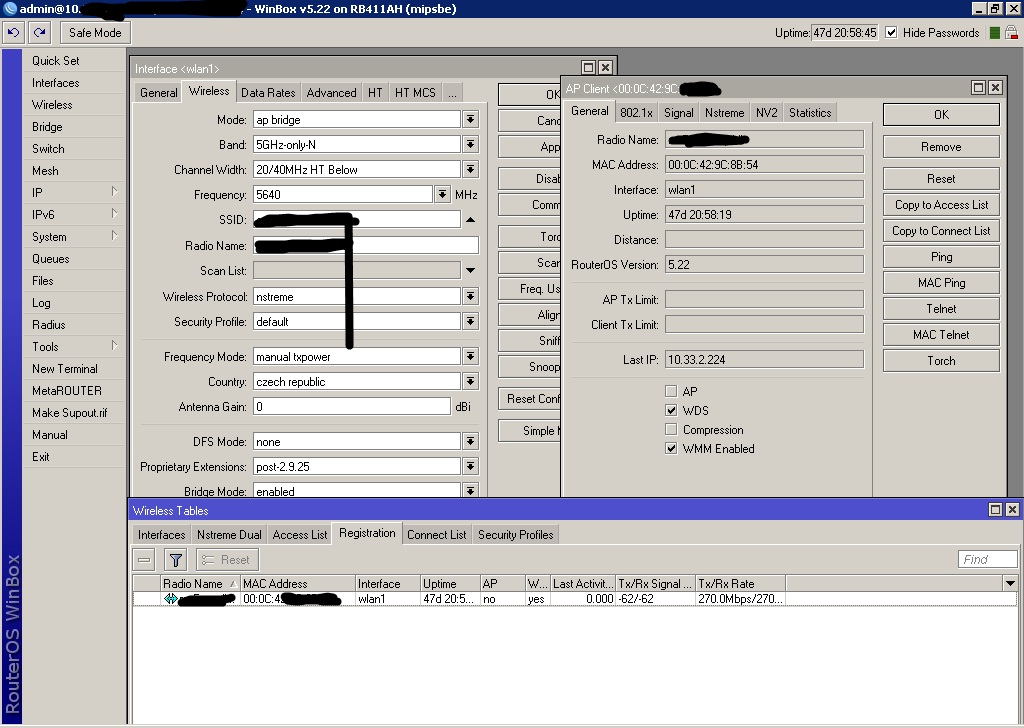The width and height of the screenshot is (1024, 728).
Task: Open the System submenu
Action: [x=73, y=236]
